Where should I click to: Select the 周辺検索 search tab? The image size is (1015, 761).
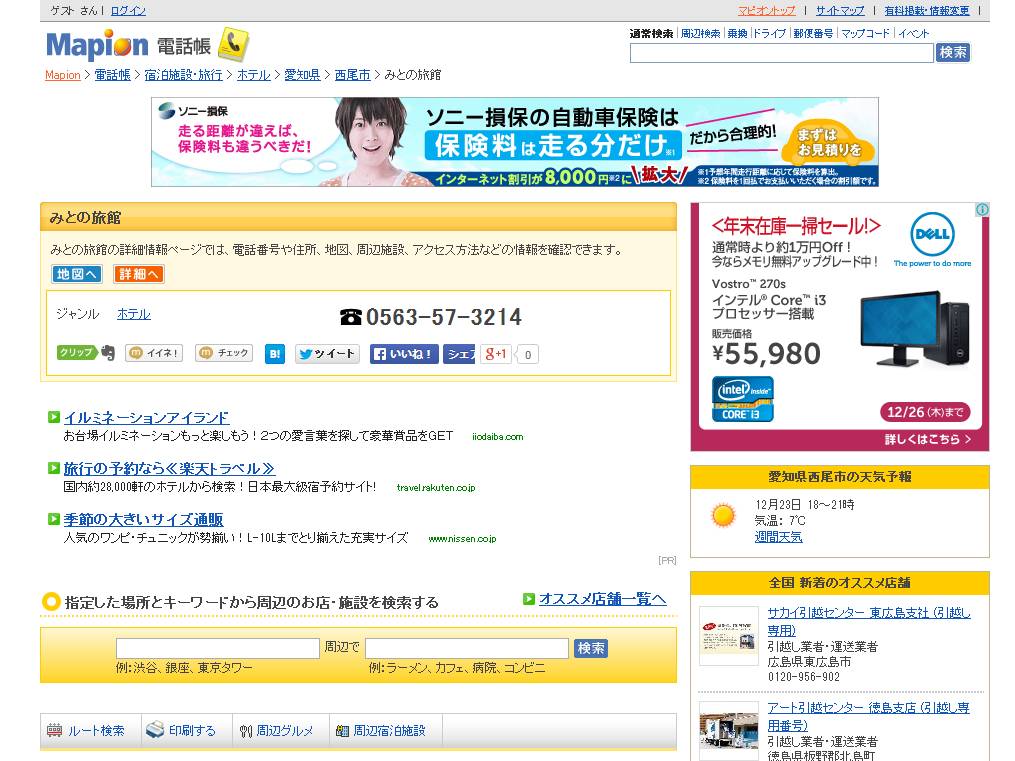click(x=700, y=34)
